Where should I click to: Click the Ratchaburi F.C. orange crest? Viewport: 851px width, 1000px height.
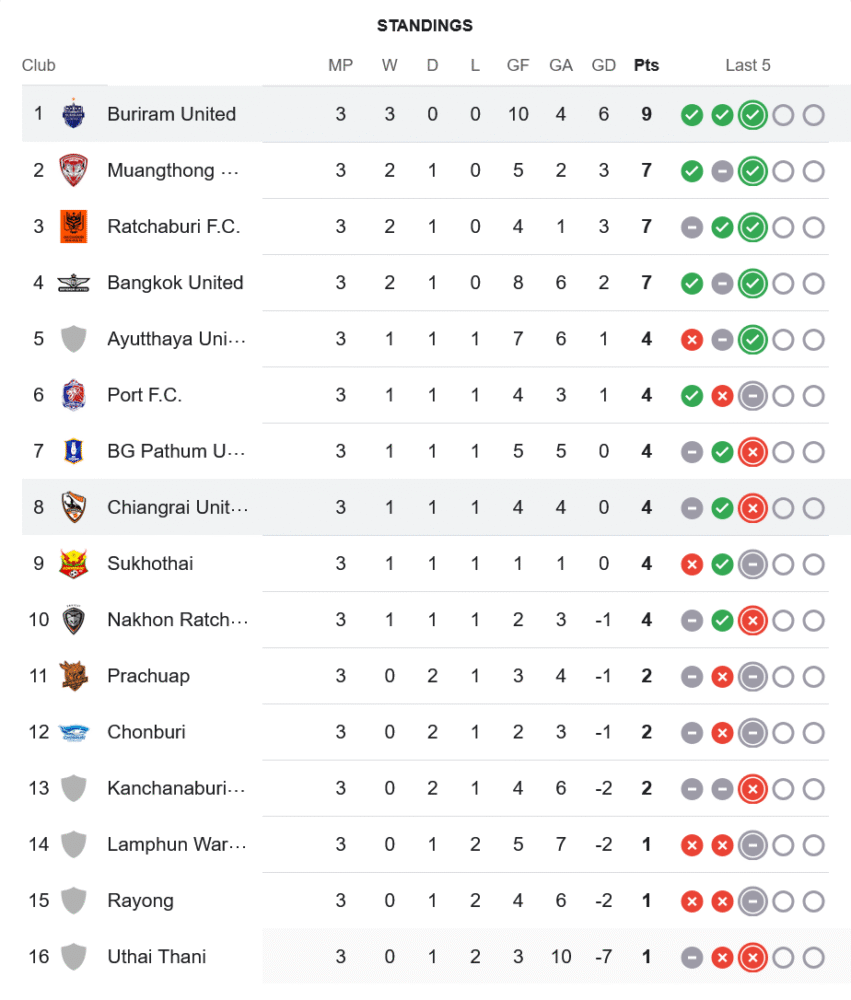tap(74, 226)
